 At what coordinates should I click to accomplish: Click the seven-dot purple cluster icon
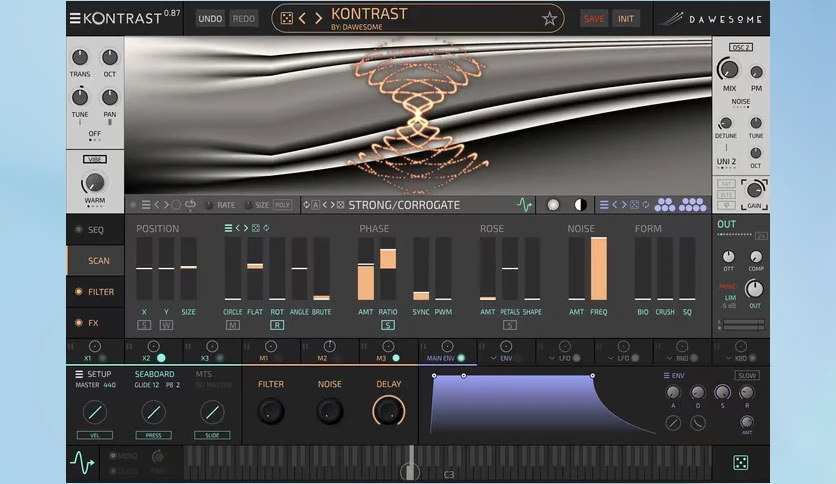click(693, 205)
